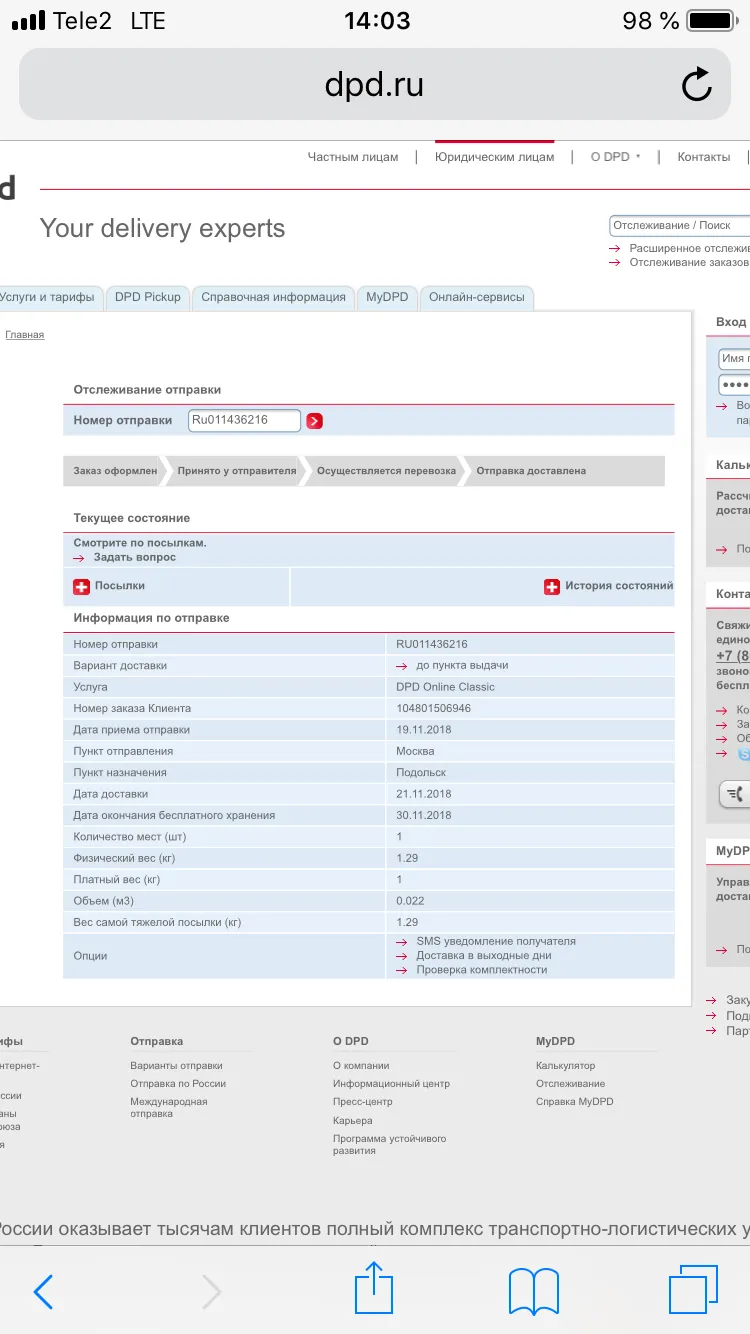Click the Skype icon in contacts
Image resolution: width=750 pixels, height=1334 pixels.
pyautogui.click(x=744, y=754)
